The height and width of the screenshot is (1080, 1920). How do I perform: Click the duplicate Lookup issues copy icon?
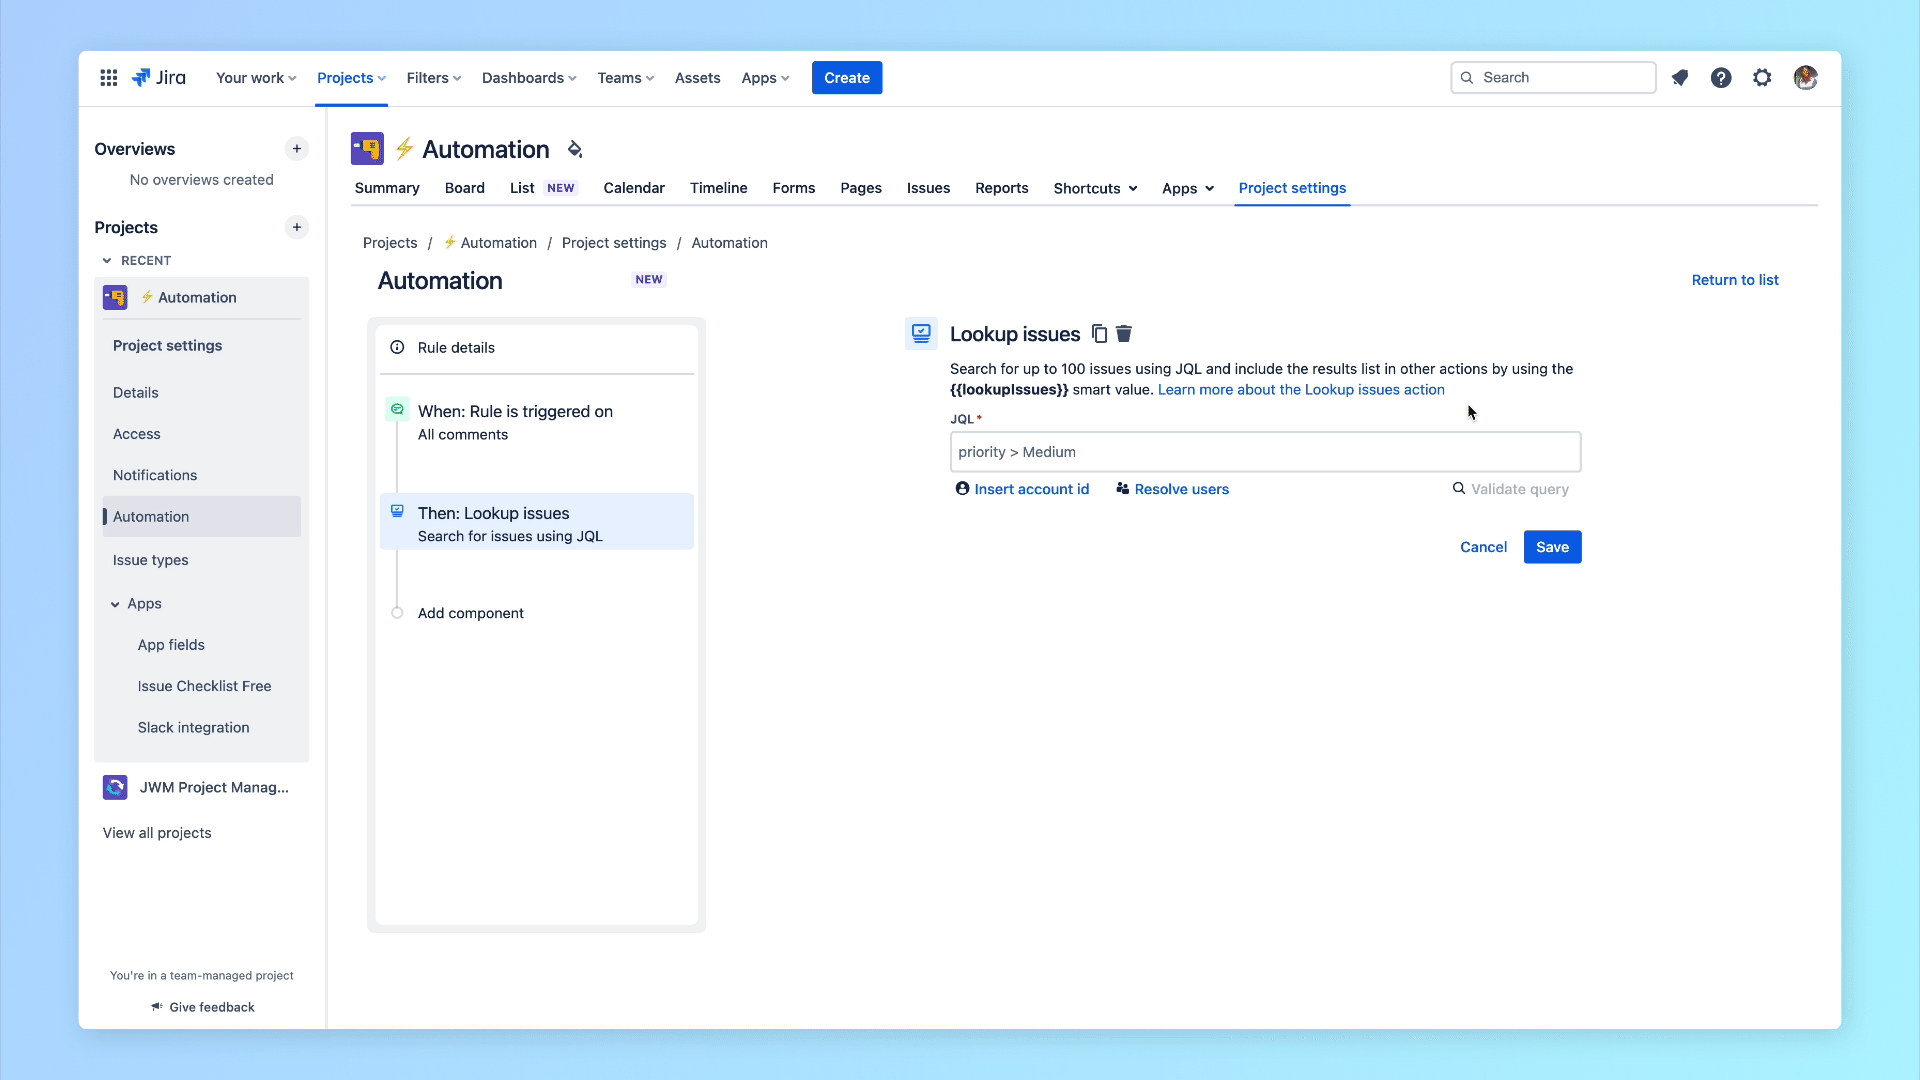click(x=1099, y=334)
